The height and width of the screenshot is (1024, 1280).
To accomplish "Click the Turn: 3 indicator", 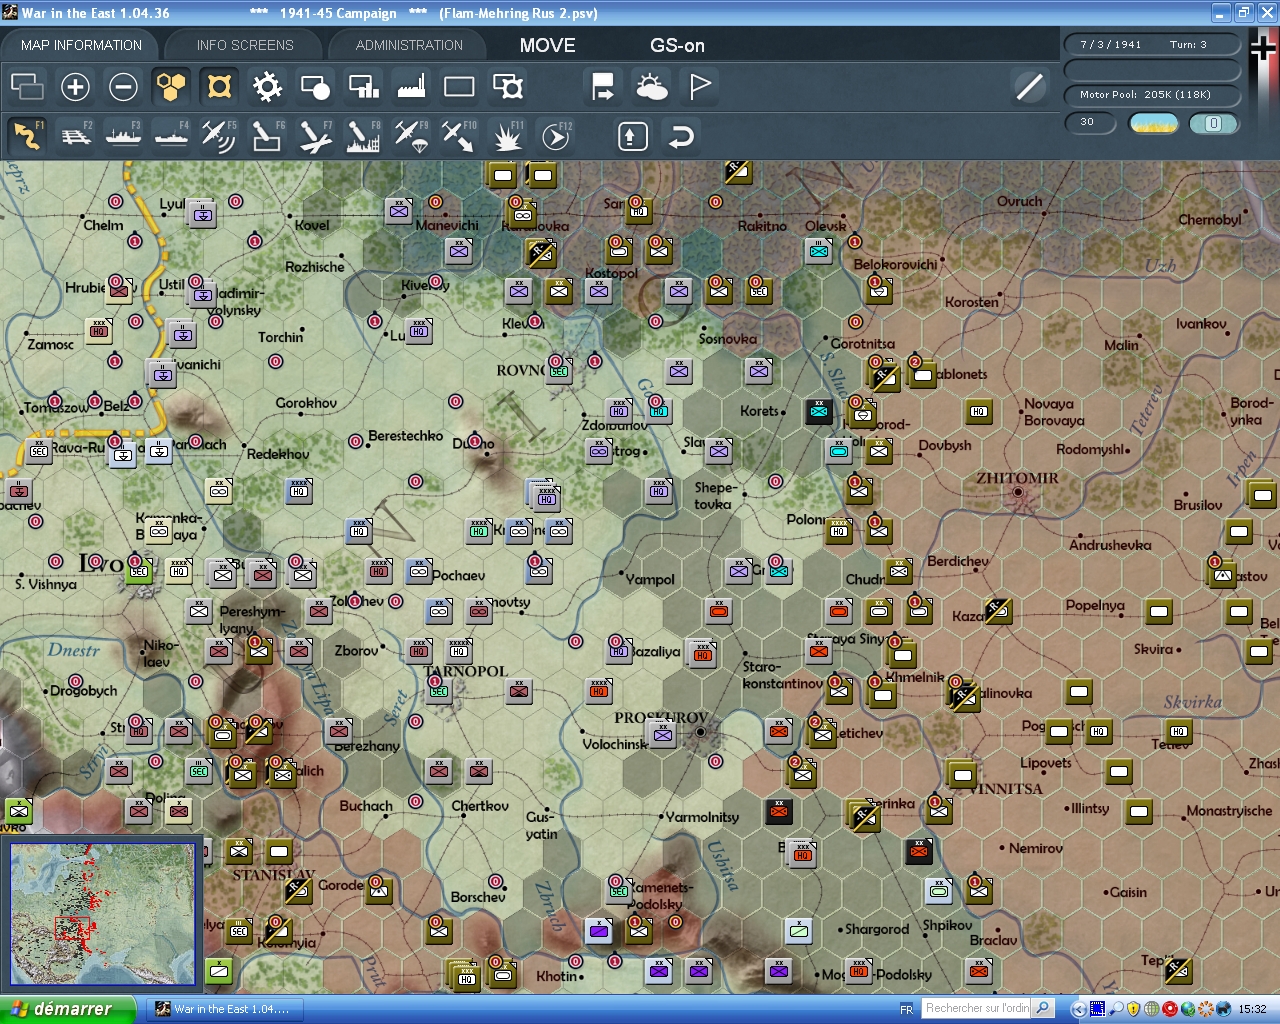I will tap(1188, 44).
